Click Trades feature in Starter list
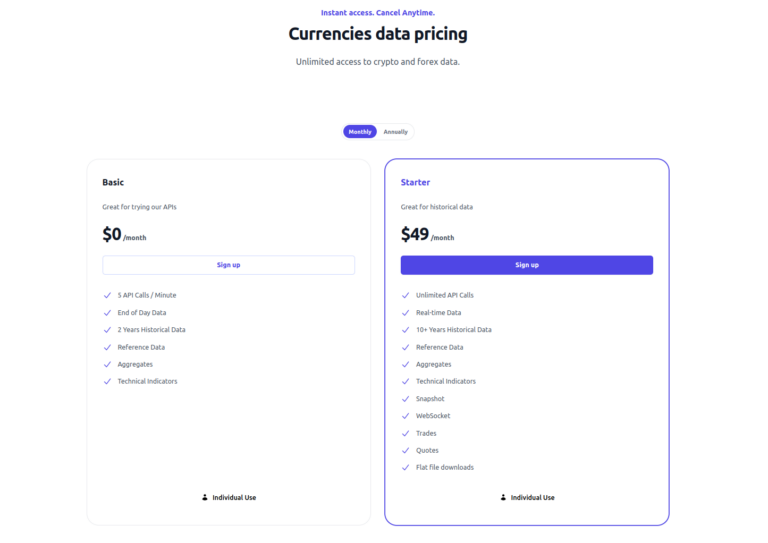The image size is (768, 543). [426, 433]
